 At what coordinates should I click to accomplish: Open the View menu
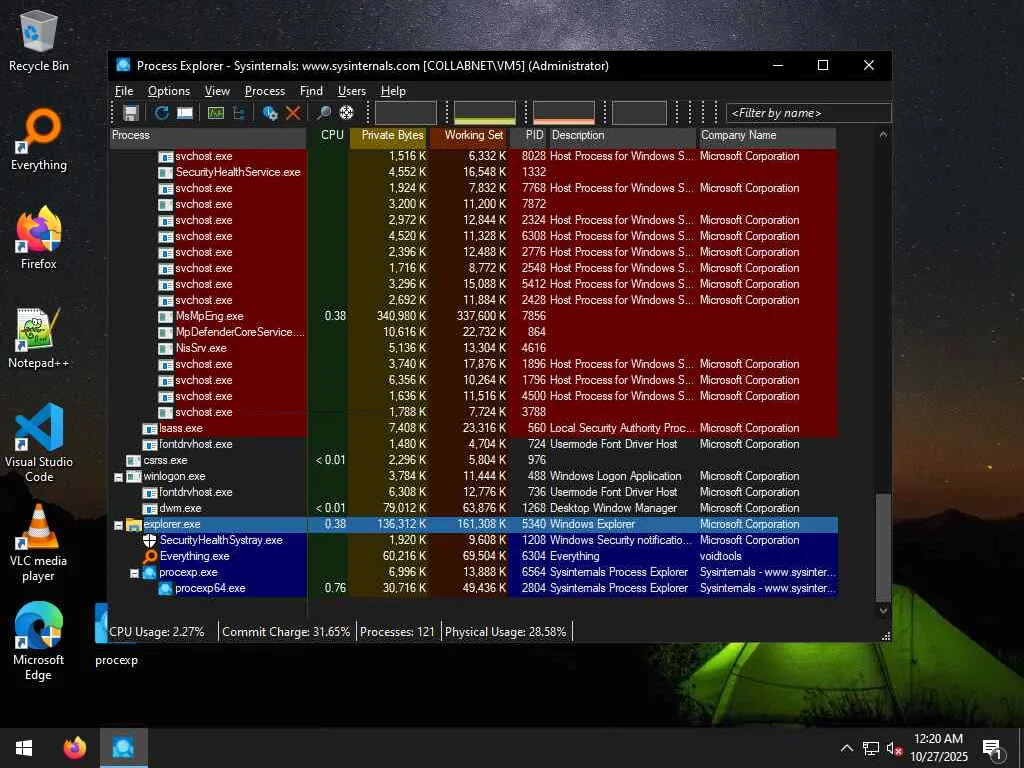click(217, 91)
